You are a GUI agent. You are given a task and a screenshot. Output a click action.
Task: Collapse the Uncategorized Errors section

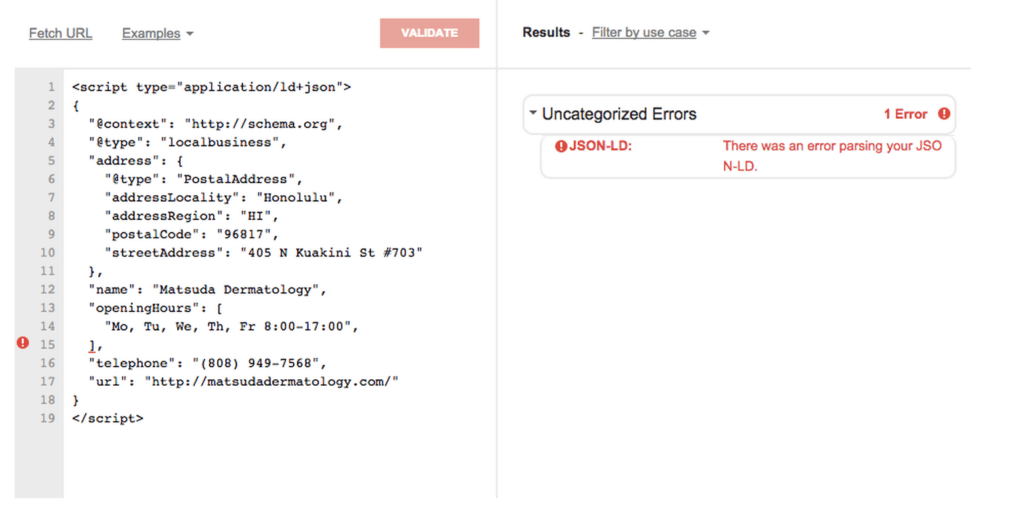pos(533,113)
